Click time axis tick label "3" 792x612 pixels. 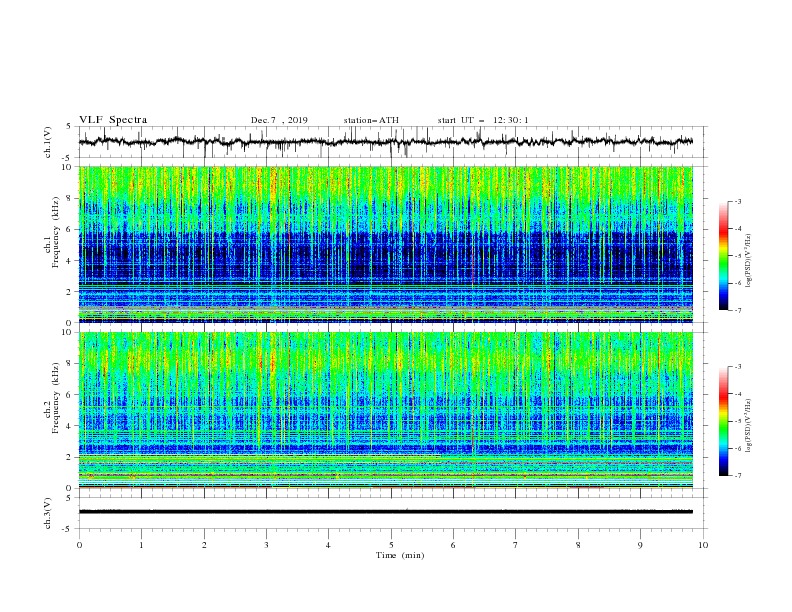pos(266,545)
